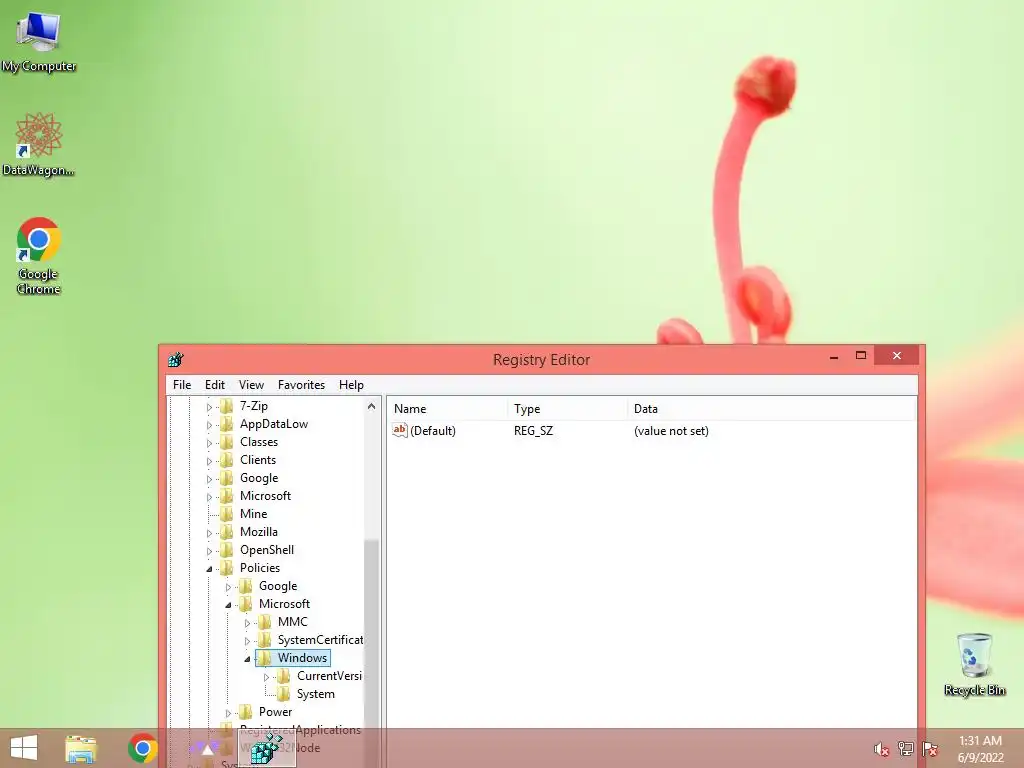Expand the CurrentVersion key
The width and height of the screenshot is (1024, 768).
266,677
